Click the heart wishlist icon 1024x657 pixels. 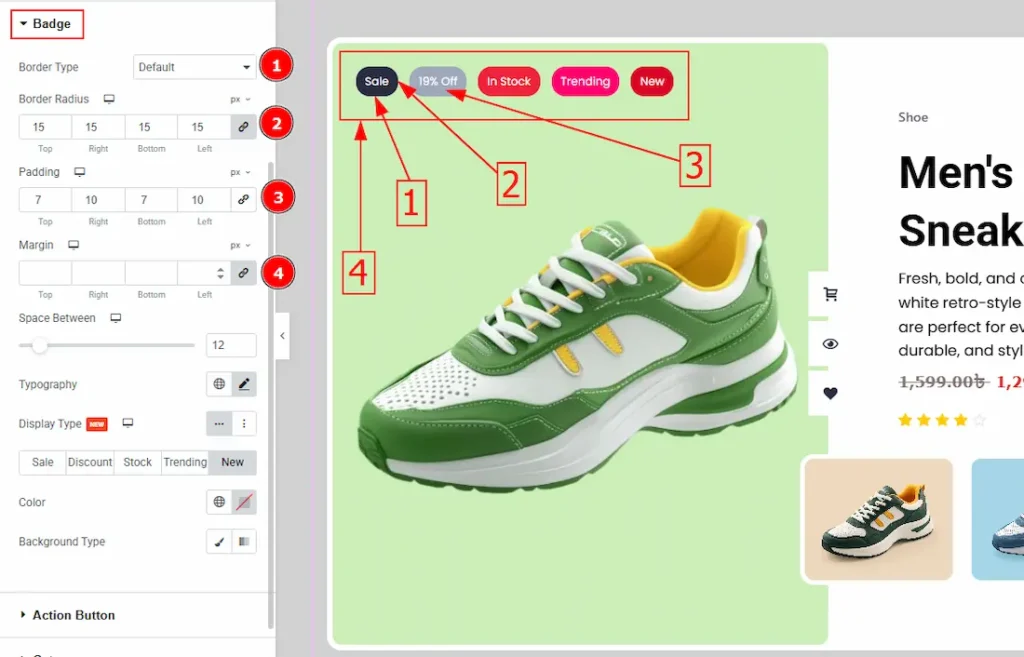pos(830,393)
